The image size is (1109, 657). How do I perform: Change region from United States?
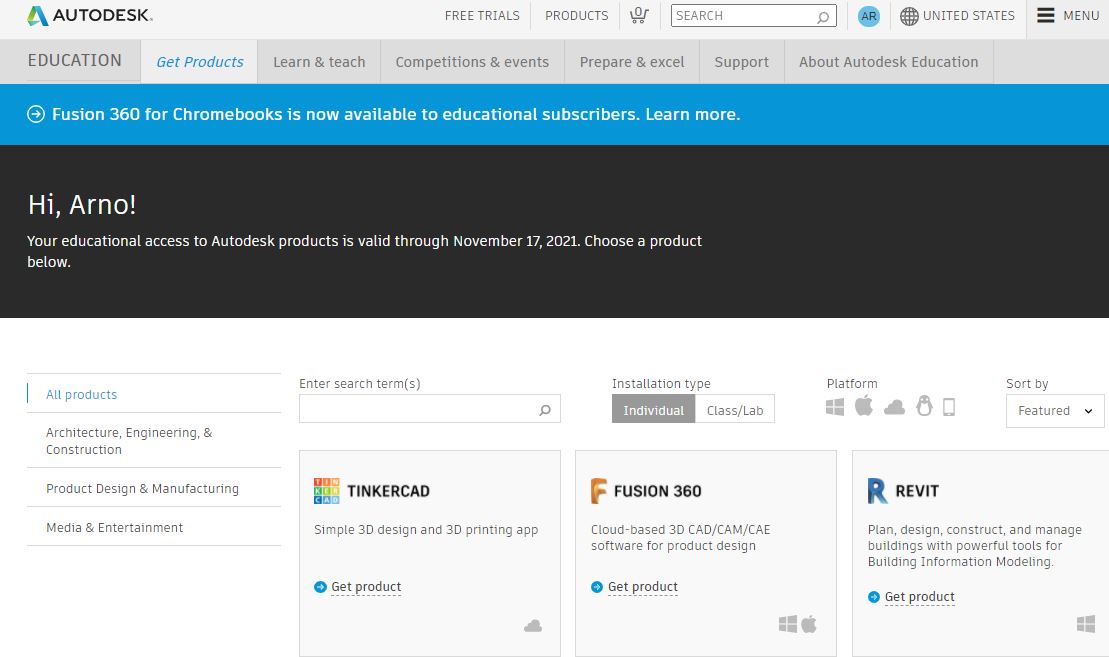[957, 16]
